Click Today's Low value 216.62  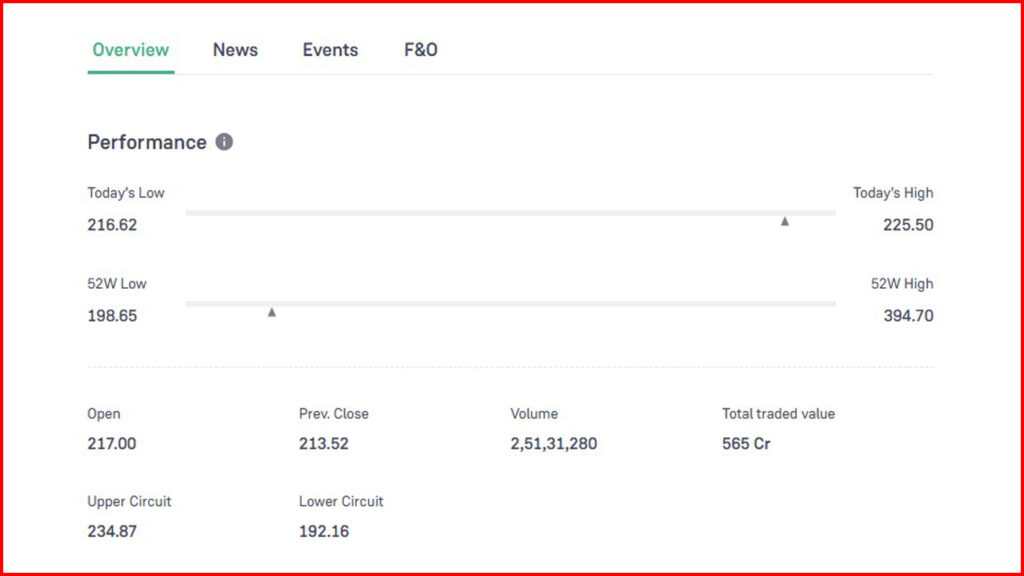pyautogui.click(x=112, y=225)
